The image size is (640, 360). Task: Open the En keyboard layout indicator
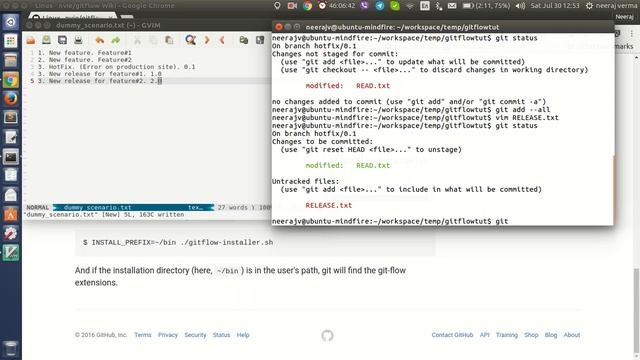[x=424, y=6]
